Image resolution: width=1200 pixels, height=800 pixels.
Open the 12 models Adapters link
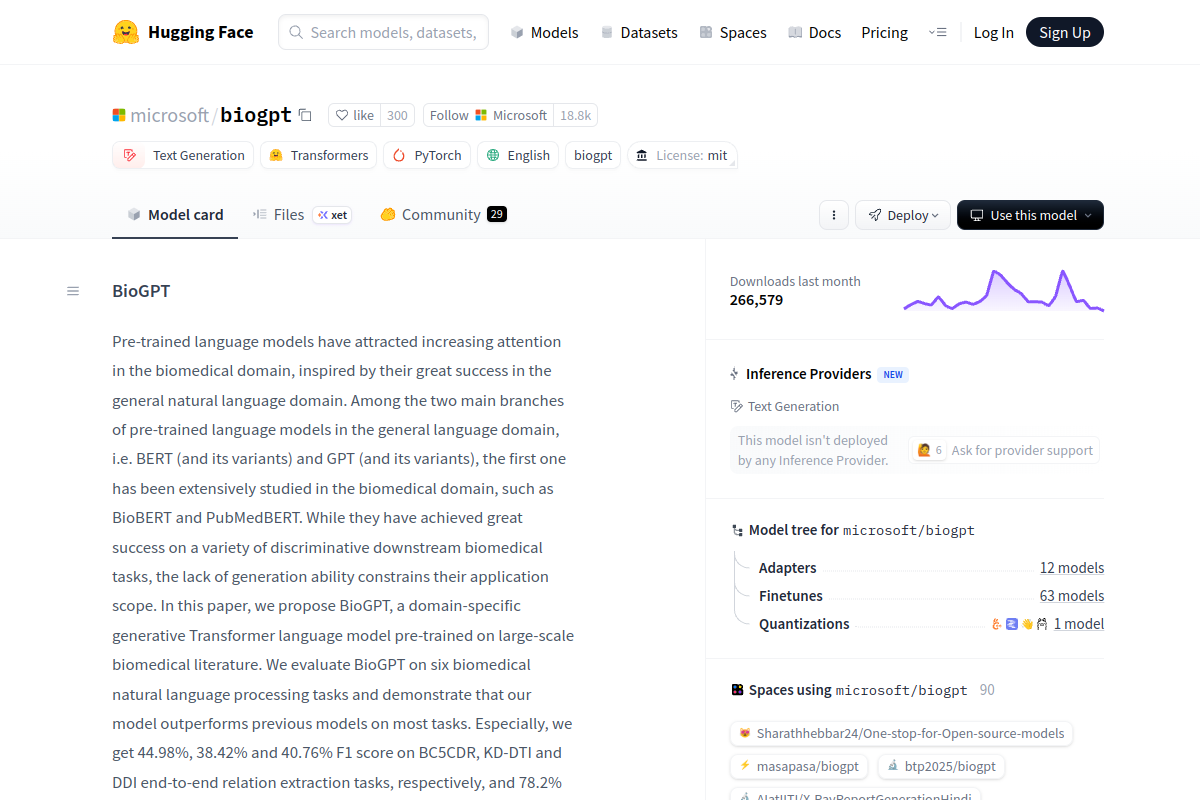(1071, 568)
